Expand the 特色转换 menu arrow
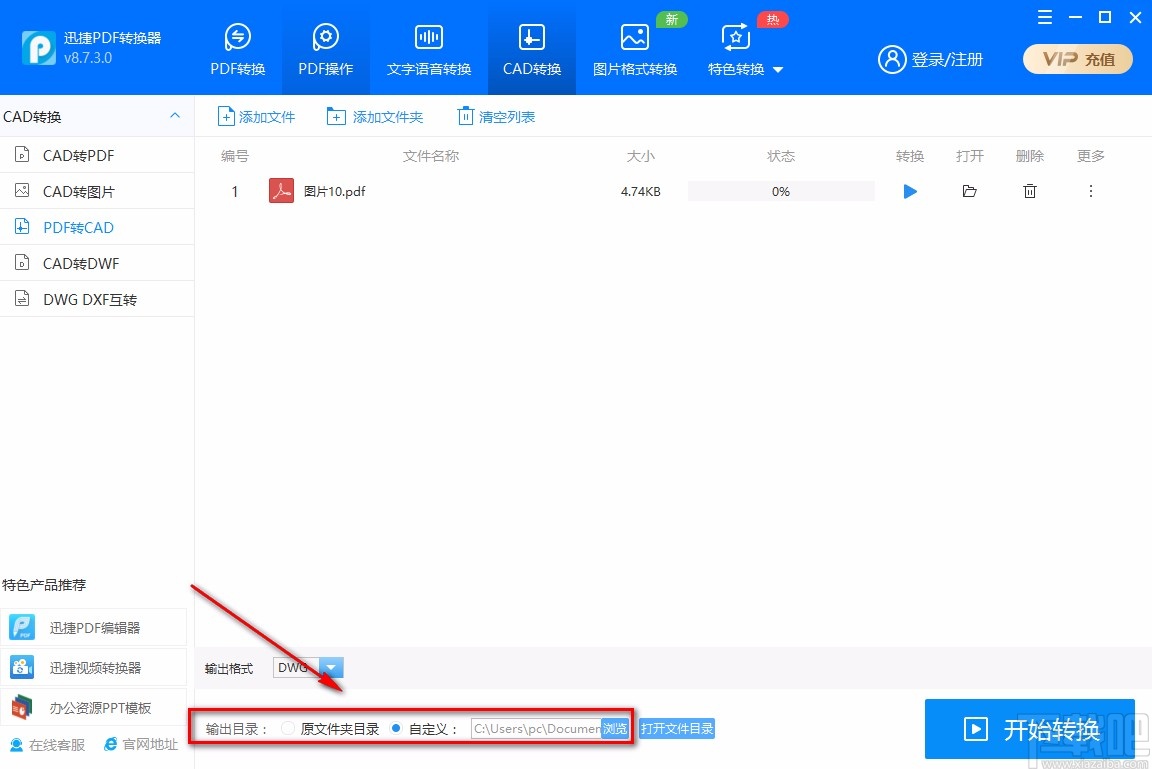 [x=778, y=70]
